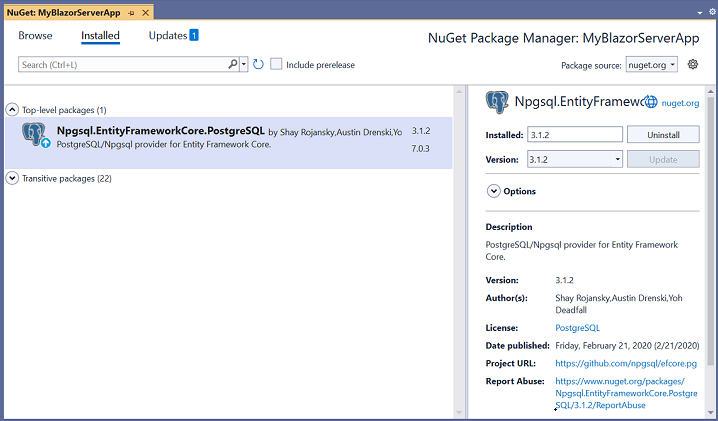Click the Update button

tap(663, 159)
